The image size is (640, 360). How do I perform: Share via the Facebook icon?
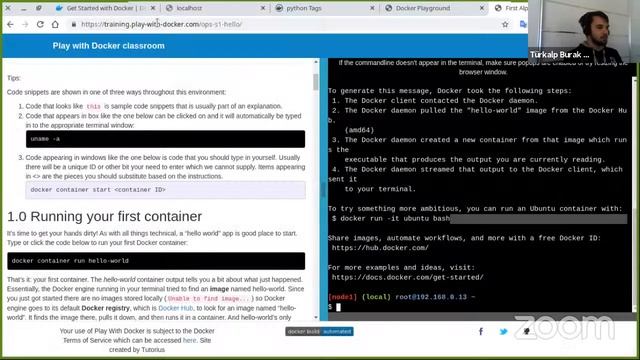[481, 331]
